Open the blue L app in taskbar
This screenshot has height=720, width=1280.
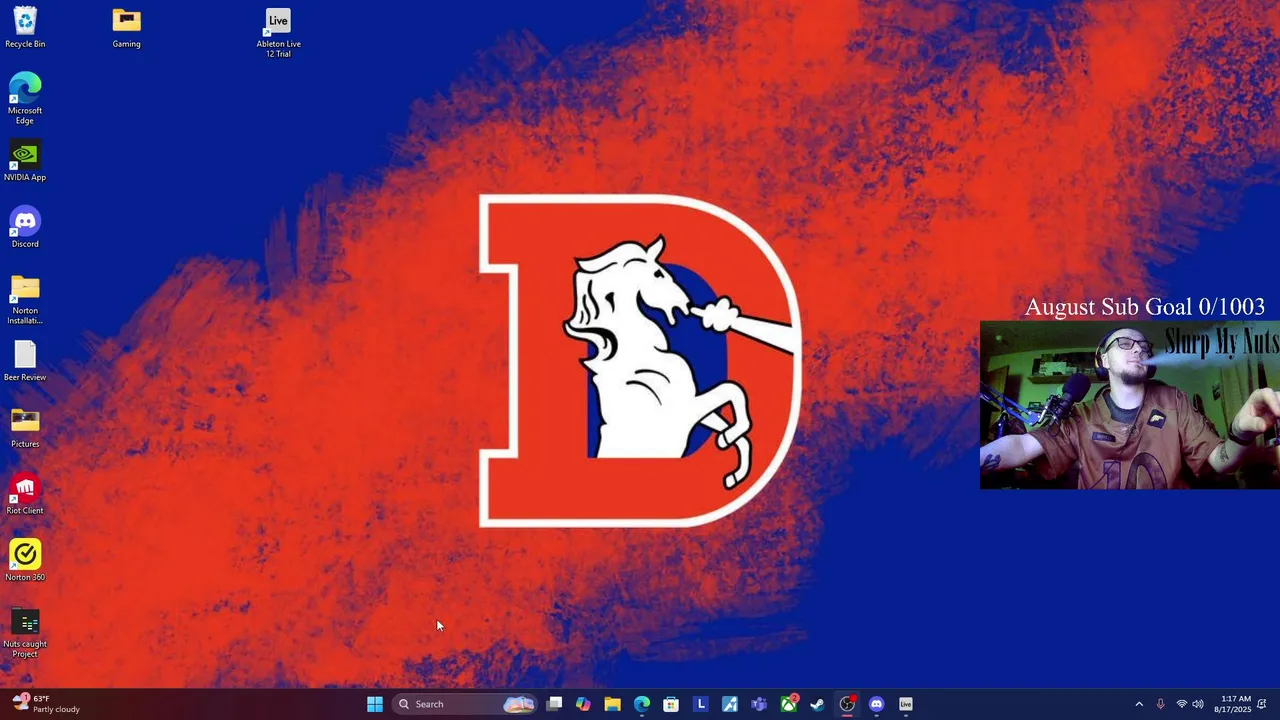tap(701, 704)
